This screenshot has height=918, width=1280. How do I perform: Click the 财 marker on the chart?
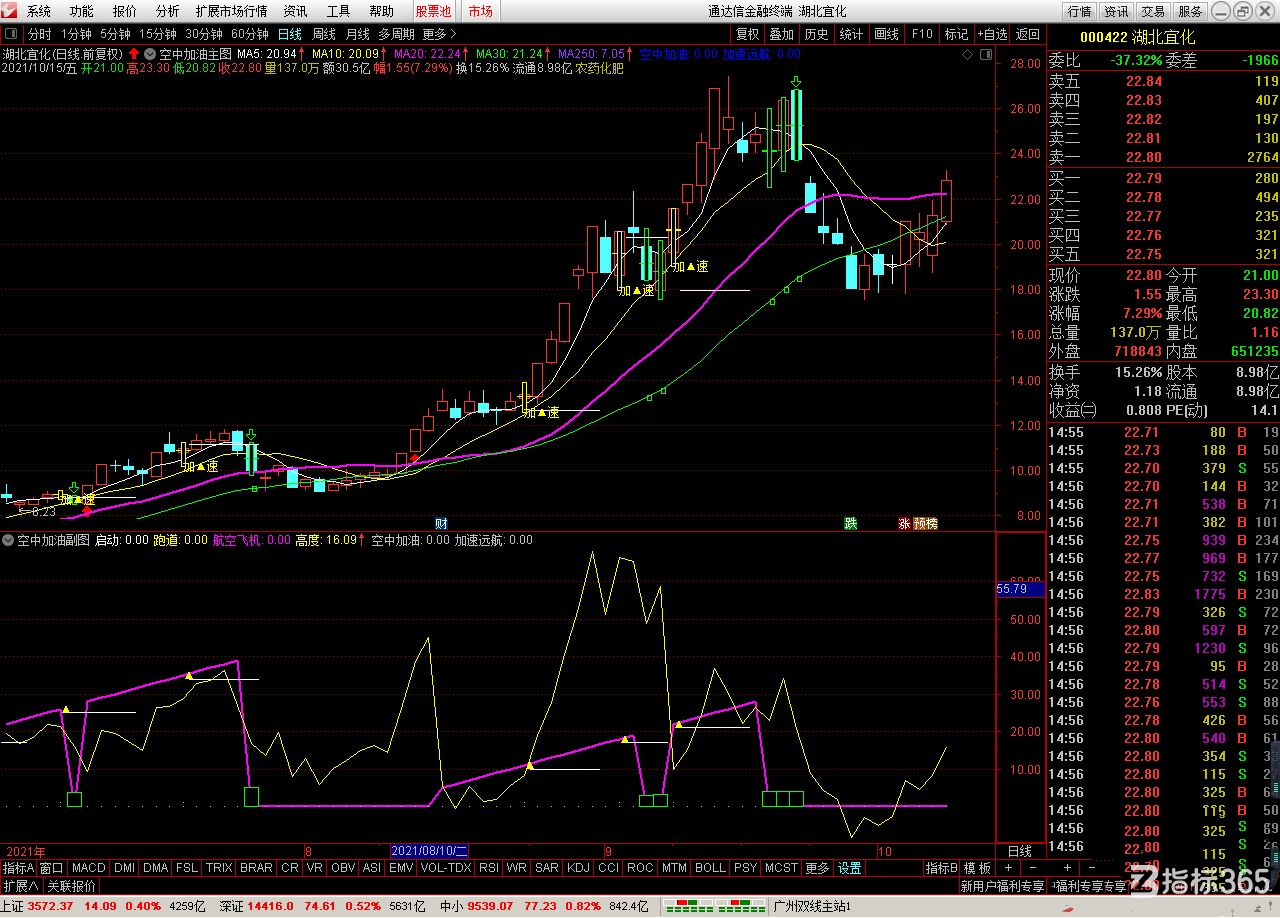pyautogui.click(x=441, y=523)
